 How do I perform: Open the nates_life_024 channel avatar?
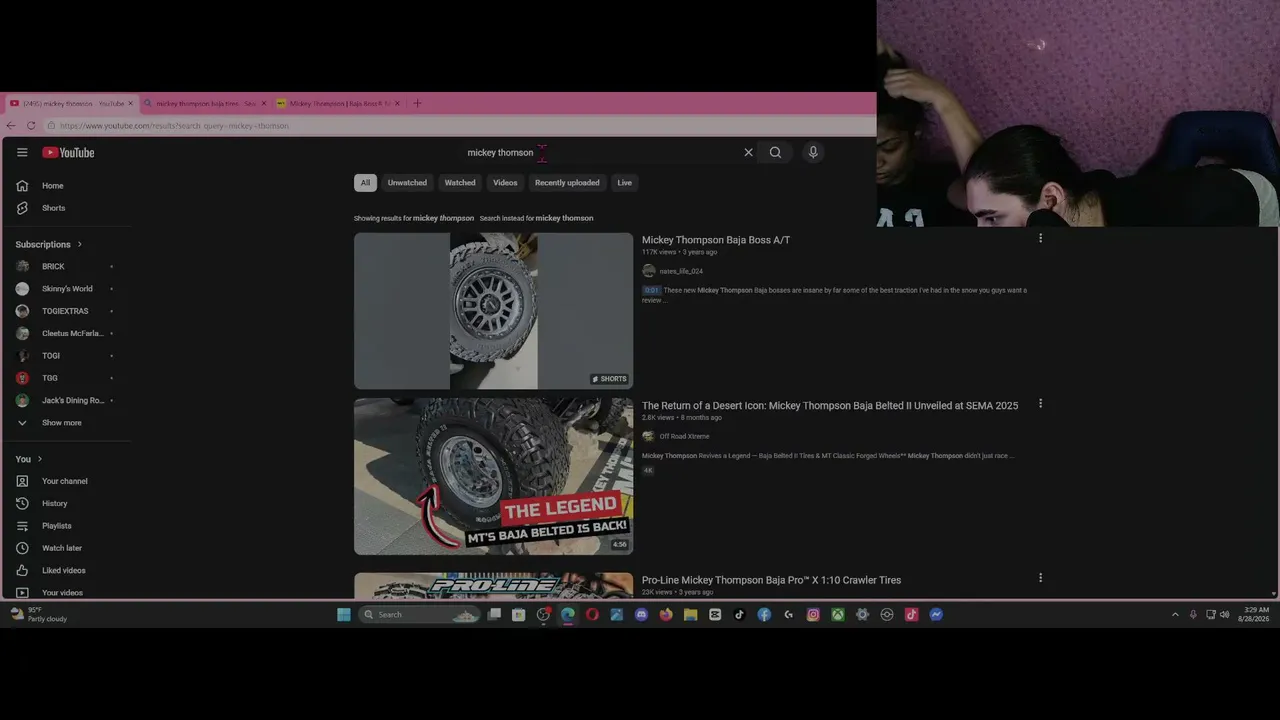(x=649, y=271)
